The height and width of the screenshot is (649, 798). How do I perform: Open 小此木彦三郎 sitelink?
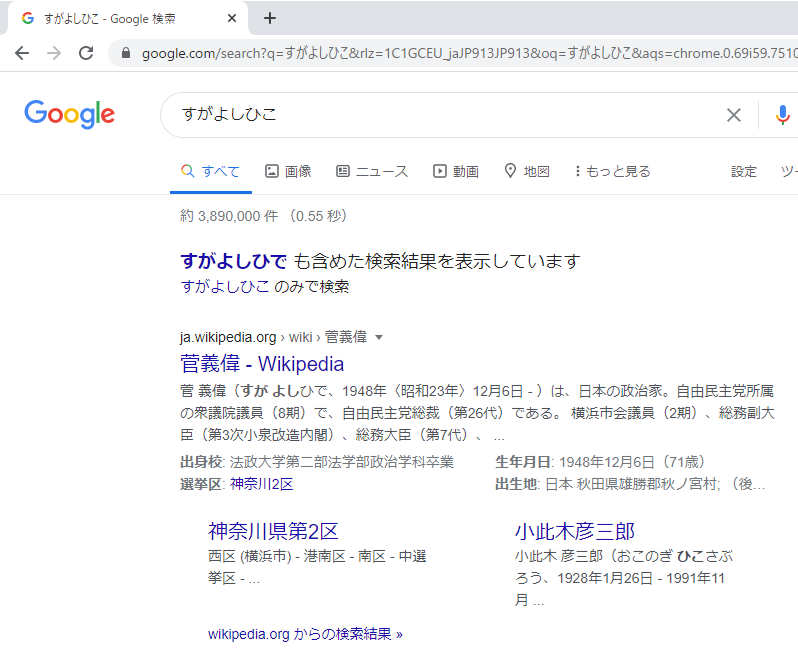click(x=575, y=531)
